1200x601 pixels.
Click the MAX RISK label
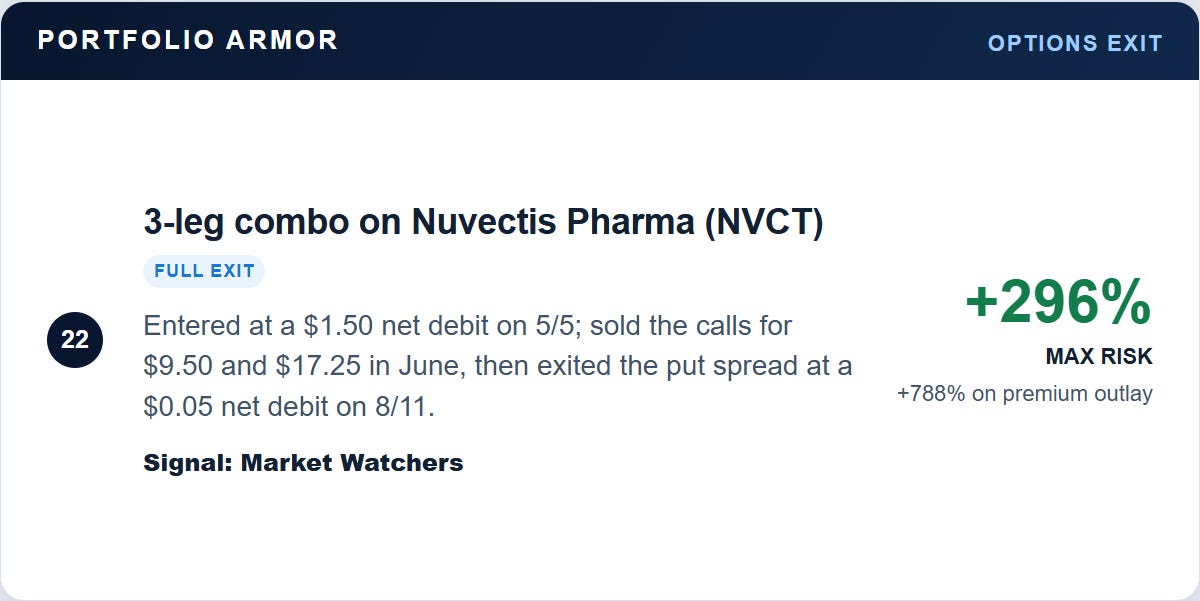pyautogui.click(x=1099, y=356)
